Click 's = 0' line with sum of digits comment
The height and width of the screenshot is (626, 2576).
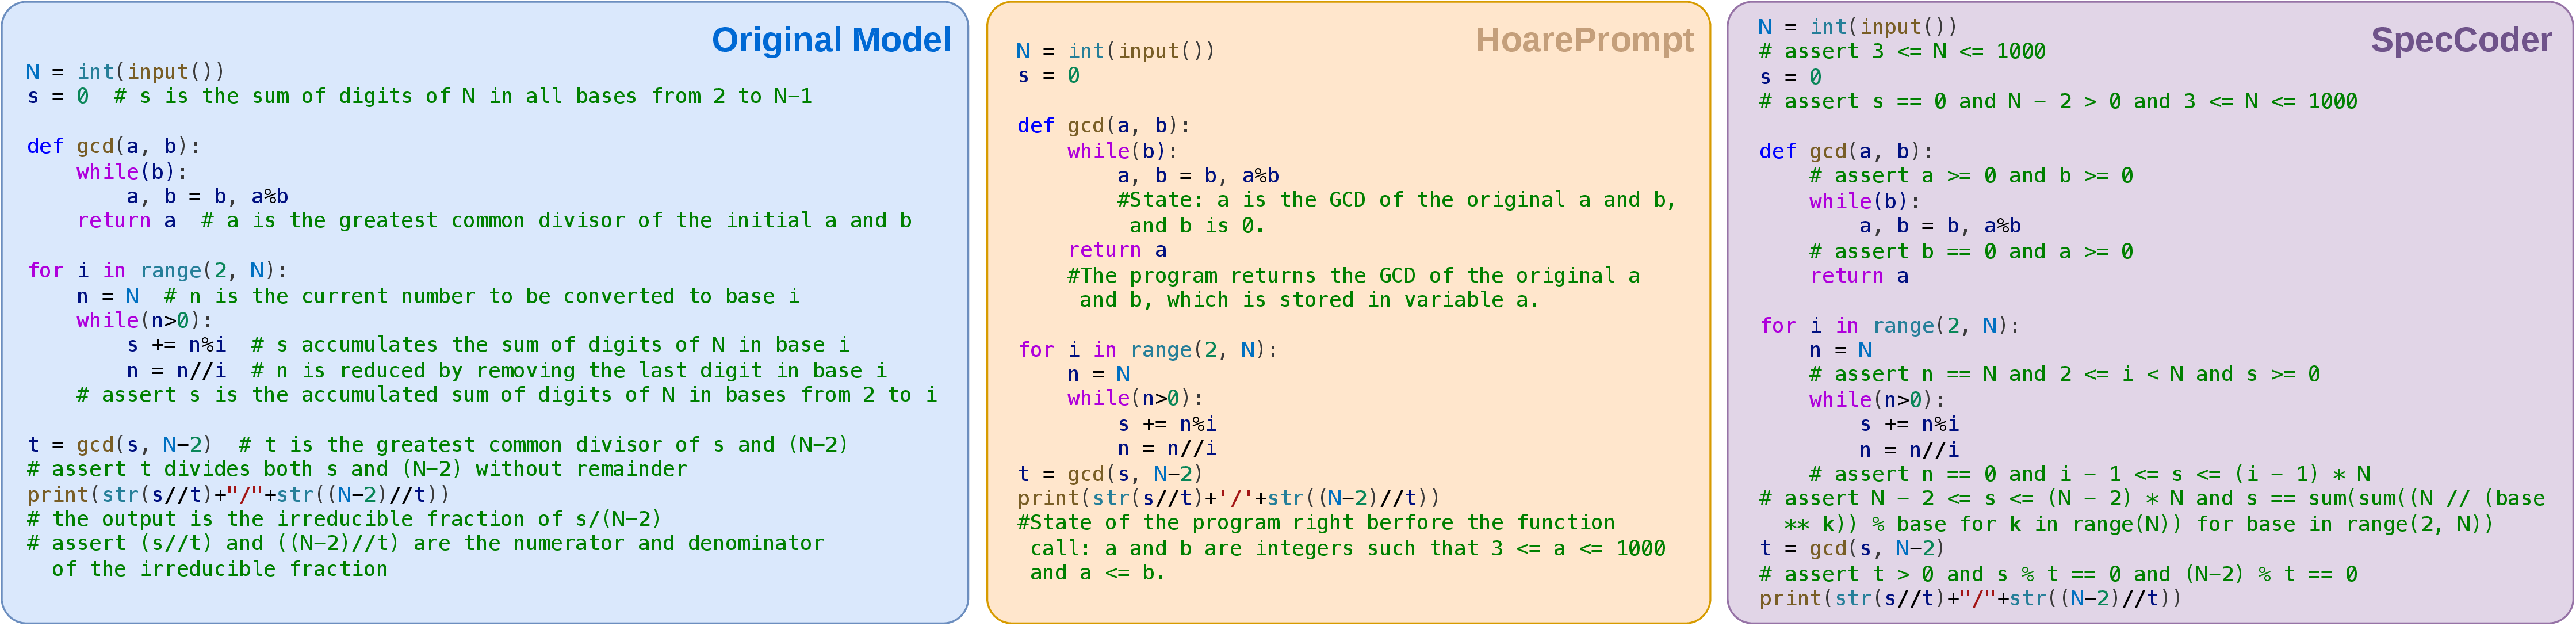(x=419, y=96)
